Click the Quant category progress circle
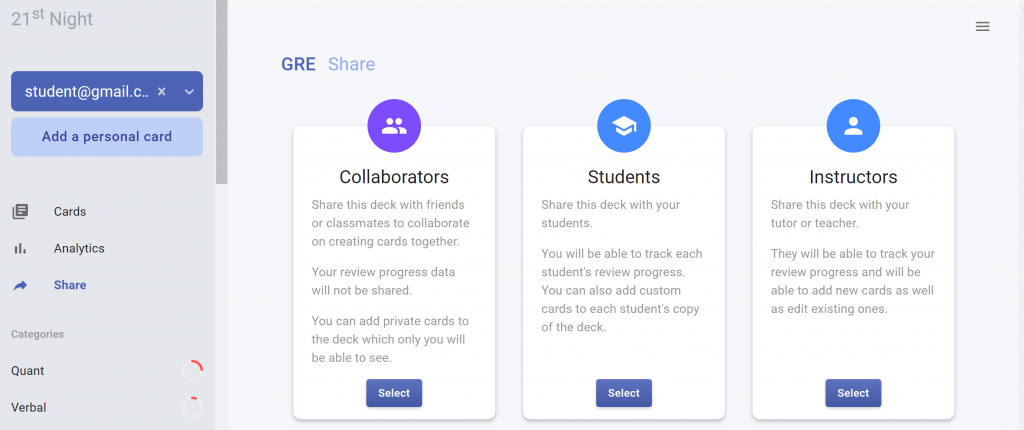Image resolution: width=1024 pixels, height=430 pixels. (x=192, y=371)
